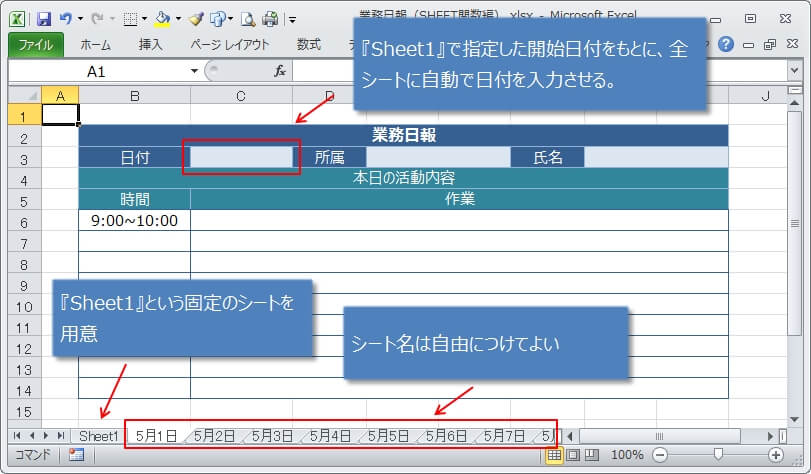The width and height of the screenshot is (811, 474).
Task: Click the zoom in plus button
Action: tap(775, 455)
